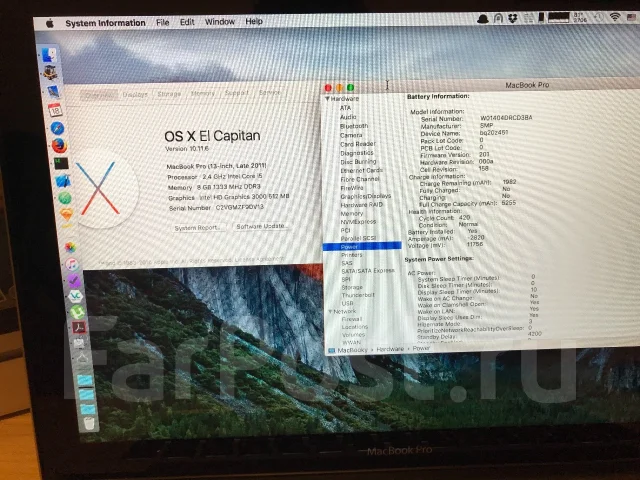Select Bluetooth in the Hardware list
Screen dimensions: 640x480
[x=354, y=126]
